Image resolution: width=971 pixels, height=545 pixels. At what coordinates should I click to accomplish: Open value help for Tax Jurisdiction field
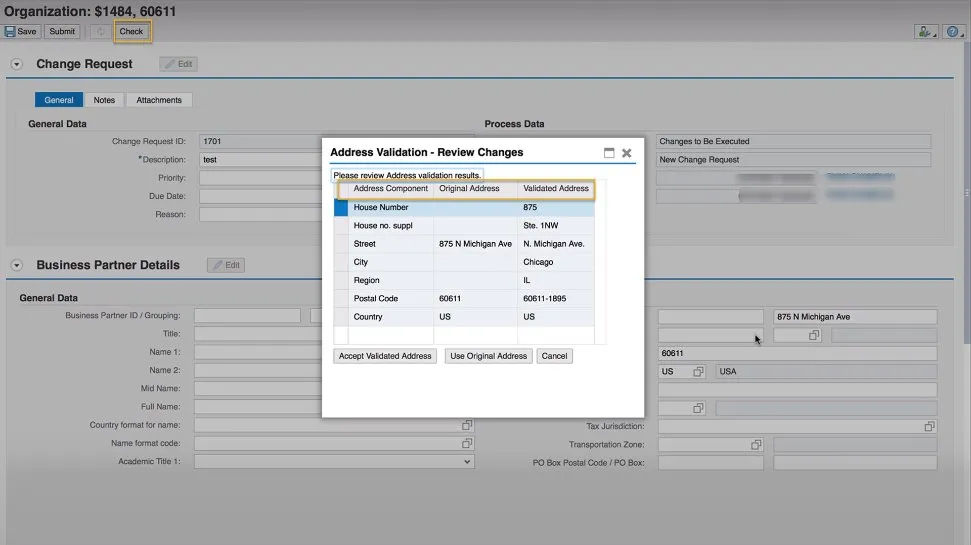coord(930,426)
